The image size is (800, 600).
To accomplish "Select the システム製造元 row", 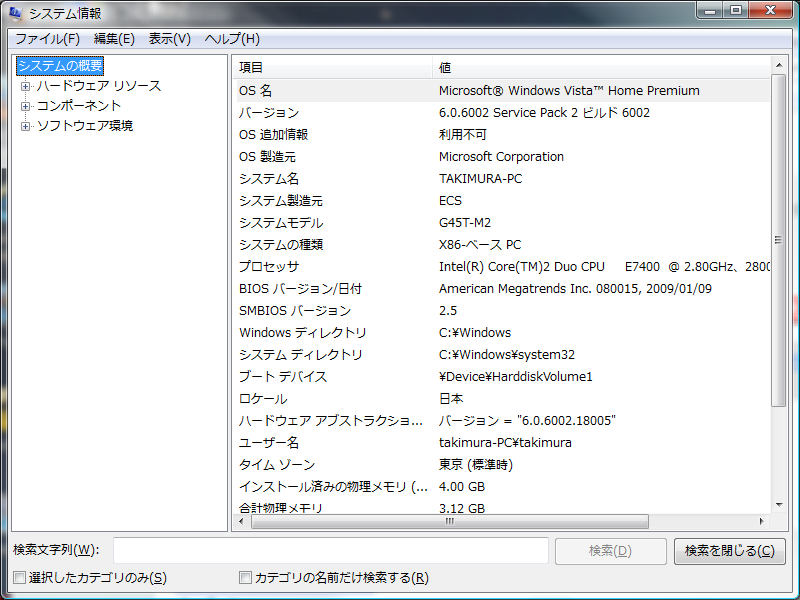I will coord(502,201).
